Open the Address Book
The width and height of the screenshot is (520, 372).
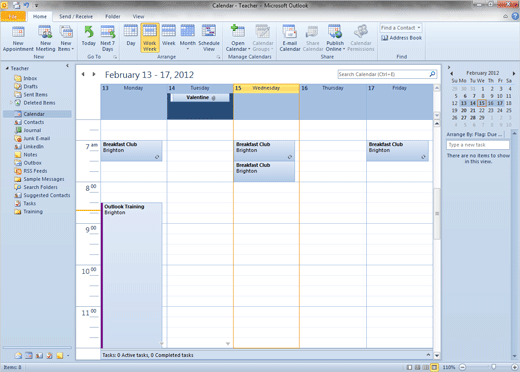click(402, 38)
